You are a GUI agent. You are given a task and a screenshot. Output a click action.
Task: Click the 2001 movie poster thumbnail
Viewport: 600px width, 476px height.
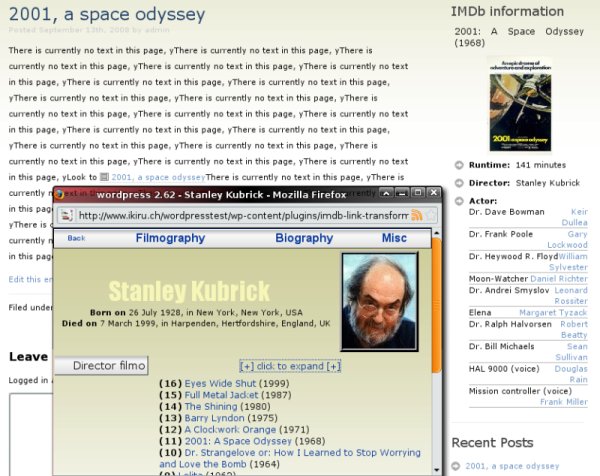click(520, 104)
